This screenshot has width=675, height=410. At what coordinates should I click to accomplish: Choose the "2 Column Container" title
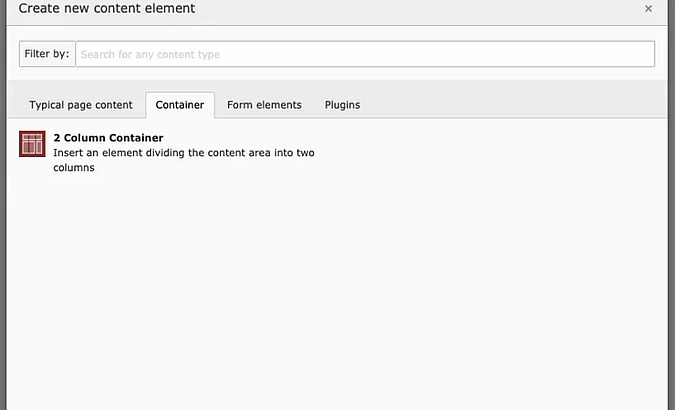point(108,138)
